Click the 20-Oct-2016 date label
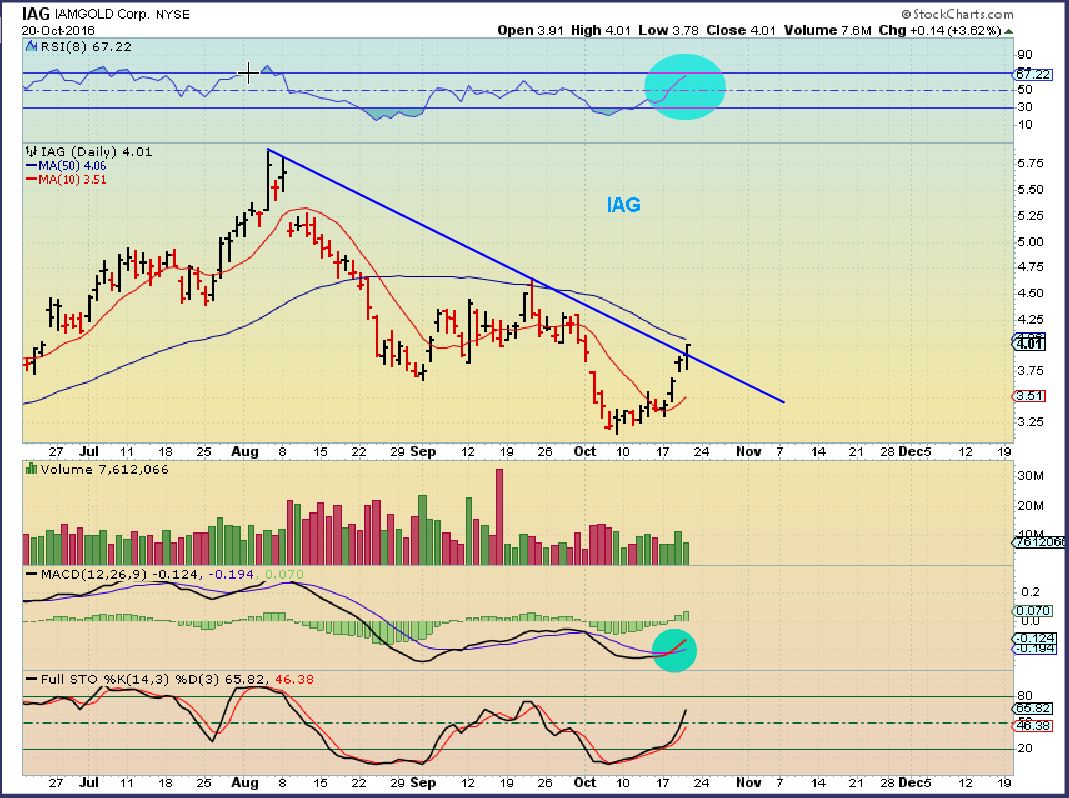Screen dimensions: 1069x798 tap(58, 31)
